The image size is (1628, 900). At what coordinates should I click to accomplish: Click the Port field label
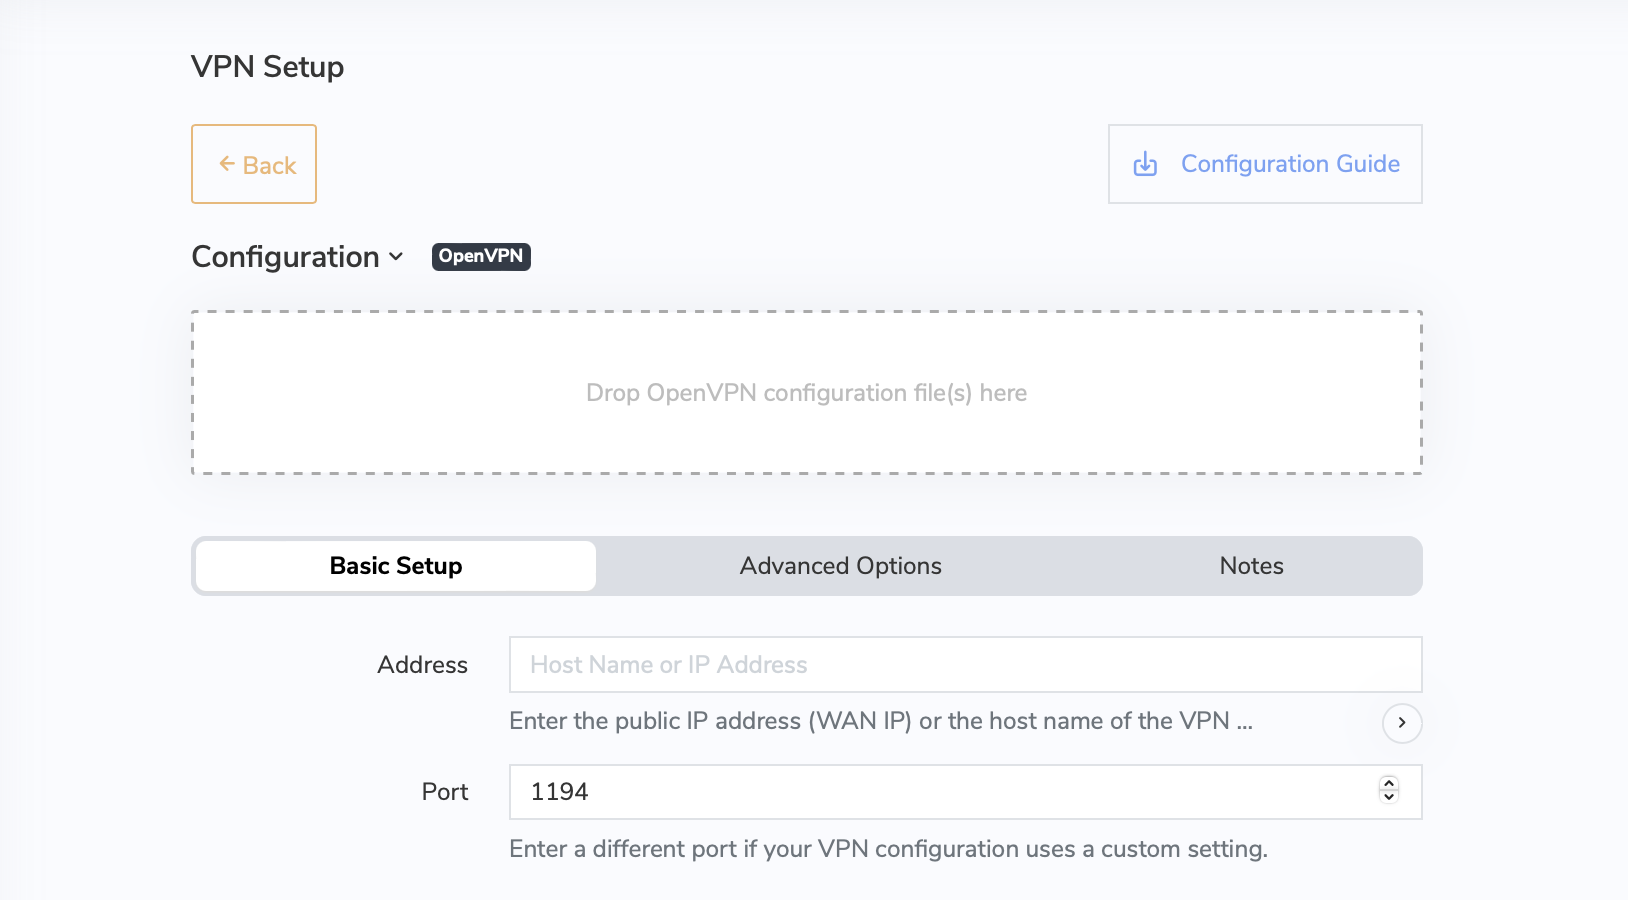click(x=444, y=791)
